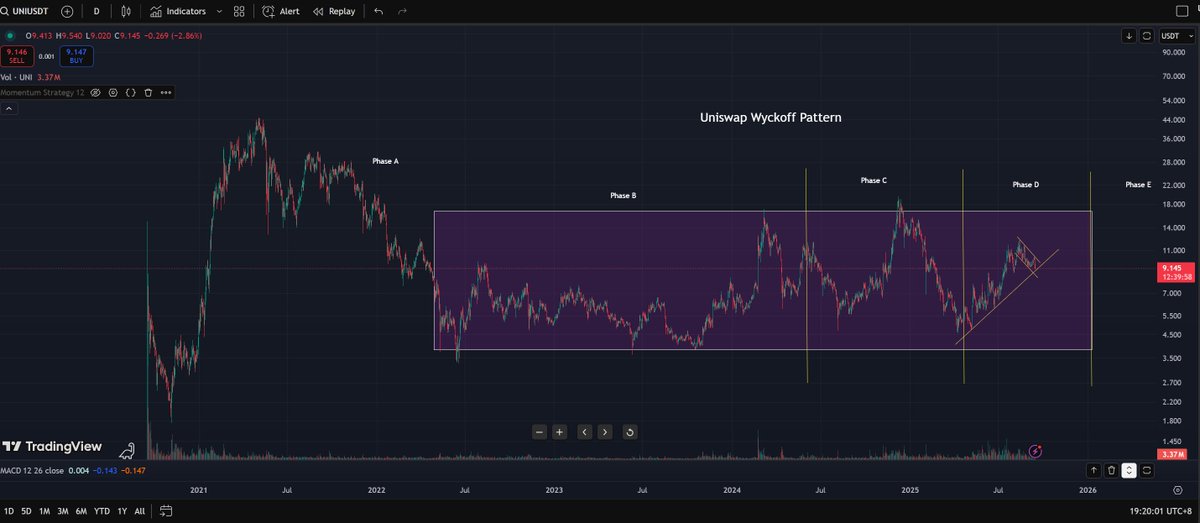Image resolution: width=1200 pixels, height=523 pixels.
Task: Open the Indicators dialog
Action: [x=179, y=11]
